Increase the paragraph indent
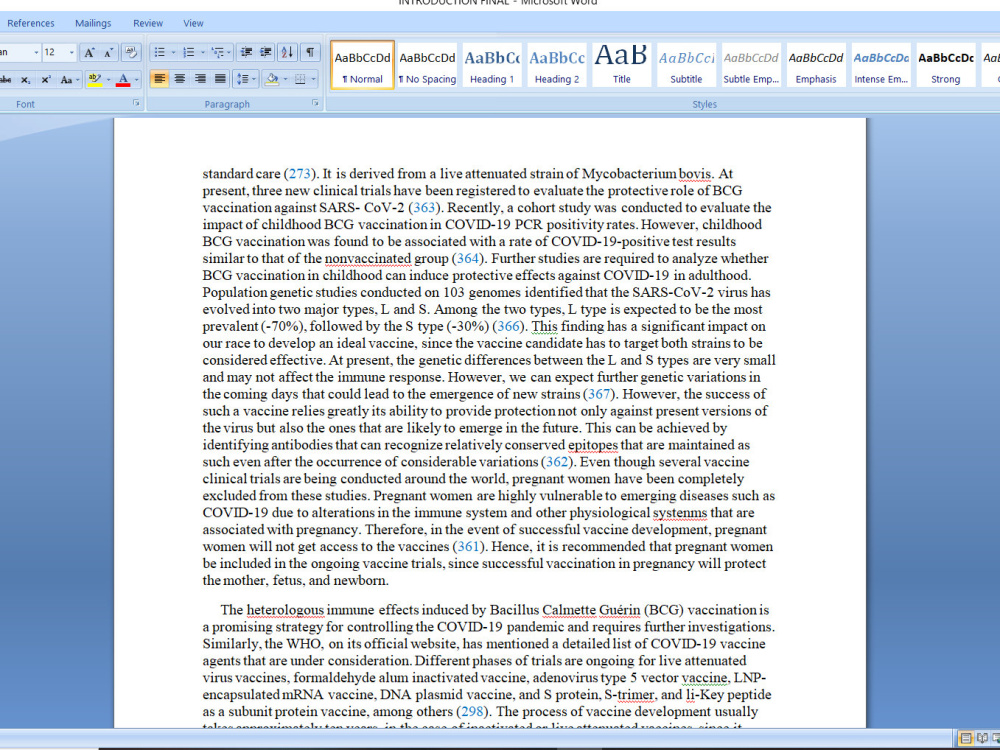This screenshot has width=1000, height=750. tap(266, 52)
